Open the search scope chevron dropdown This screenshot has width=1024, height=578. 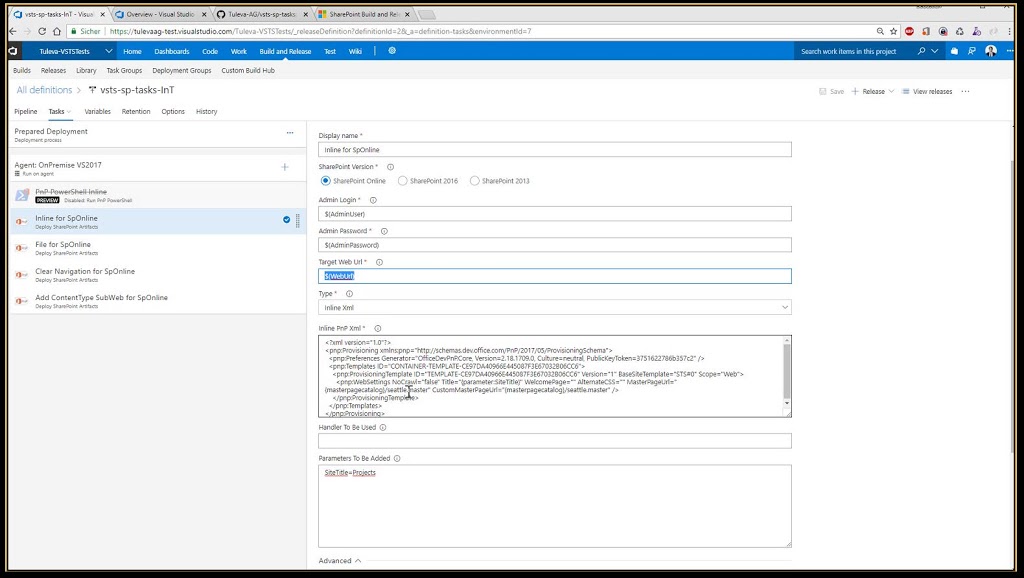coord(935,51)
